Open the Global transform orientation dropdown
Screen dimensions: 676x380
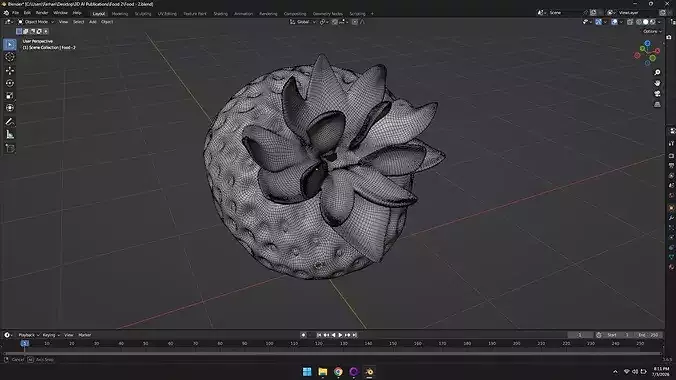click(x=303, y=22)
